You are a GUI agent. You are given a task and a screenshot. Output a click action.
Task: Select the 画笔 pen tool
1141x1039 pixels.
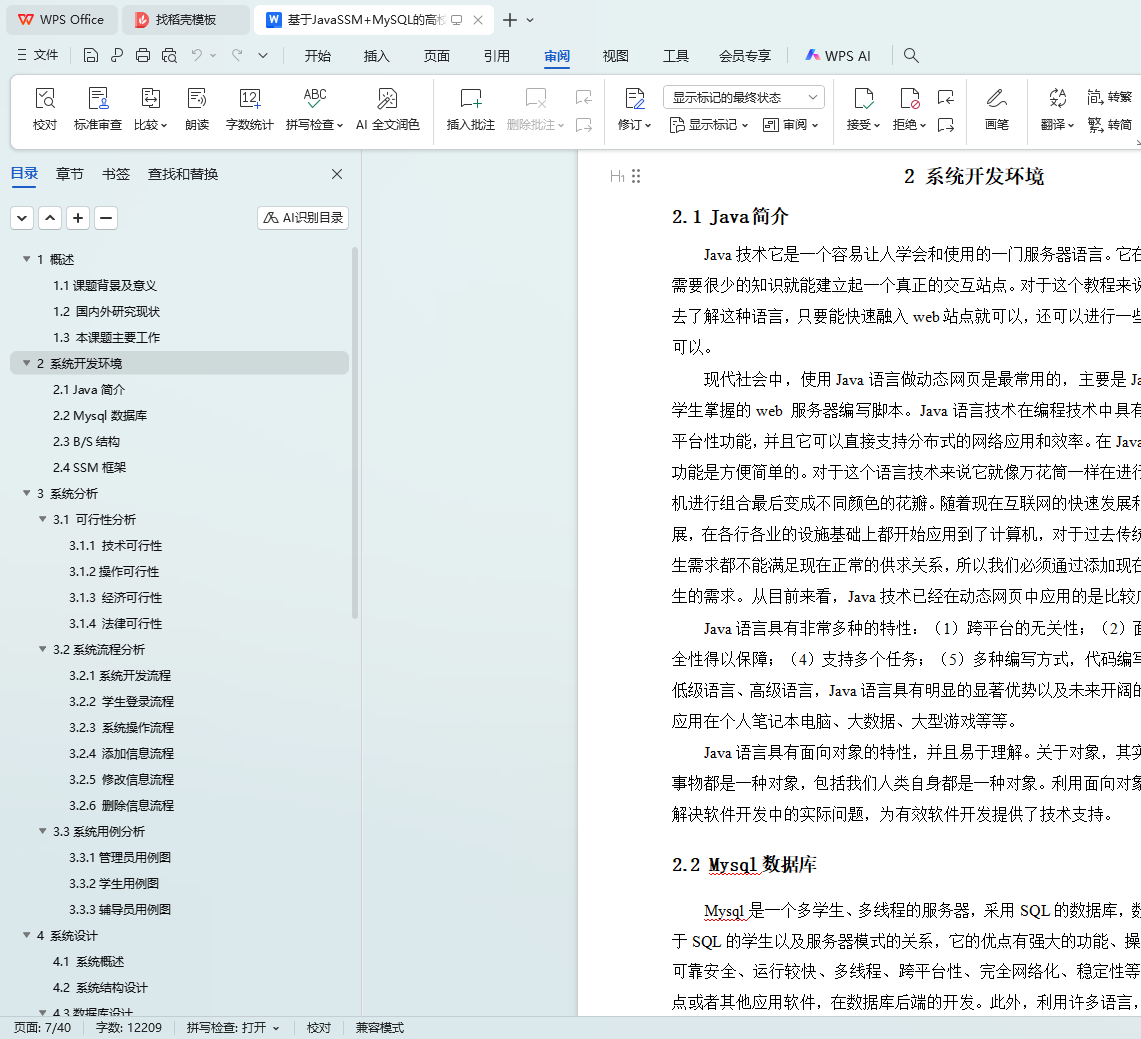point(996,108)
